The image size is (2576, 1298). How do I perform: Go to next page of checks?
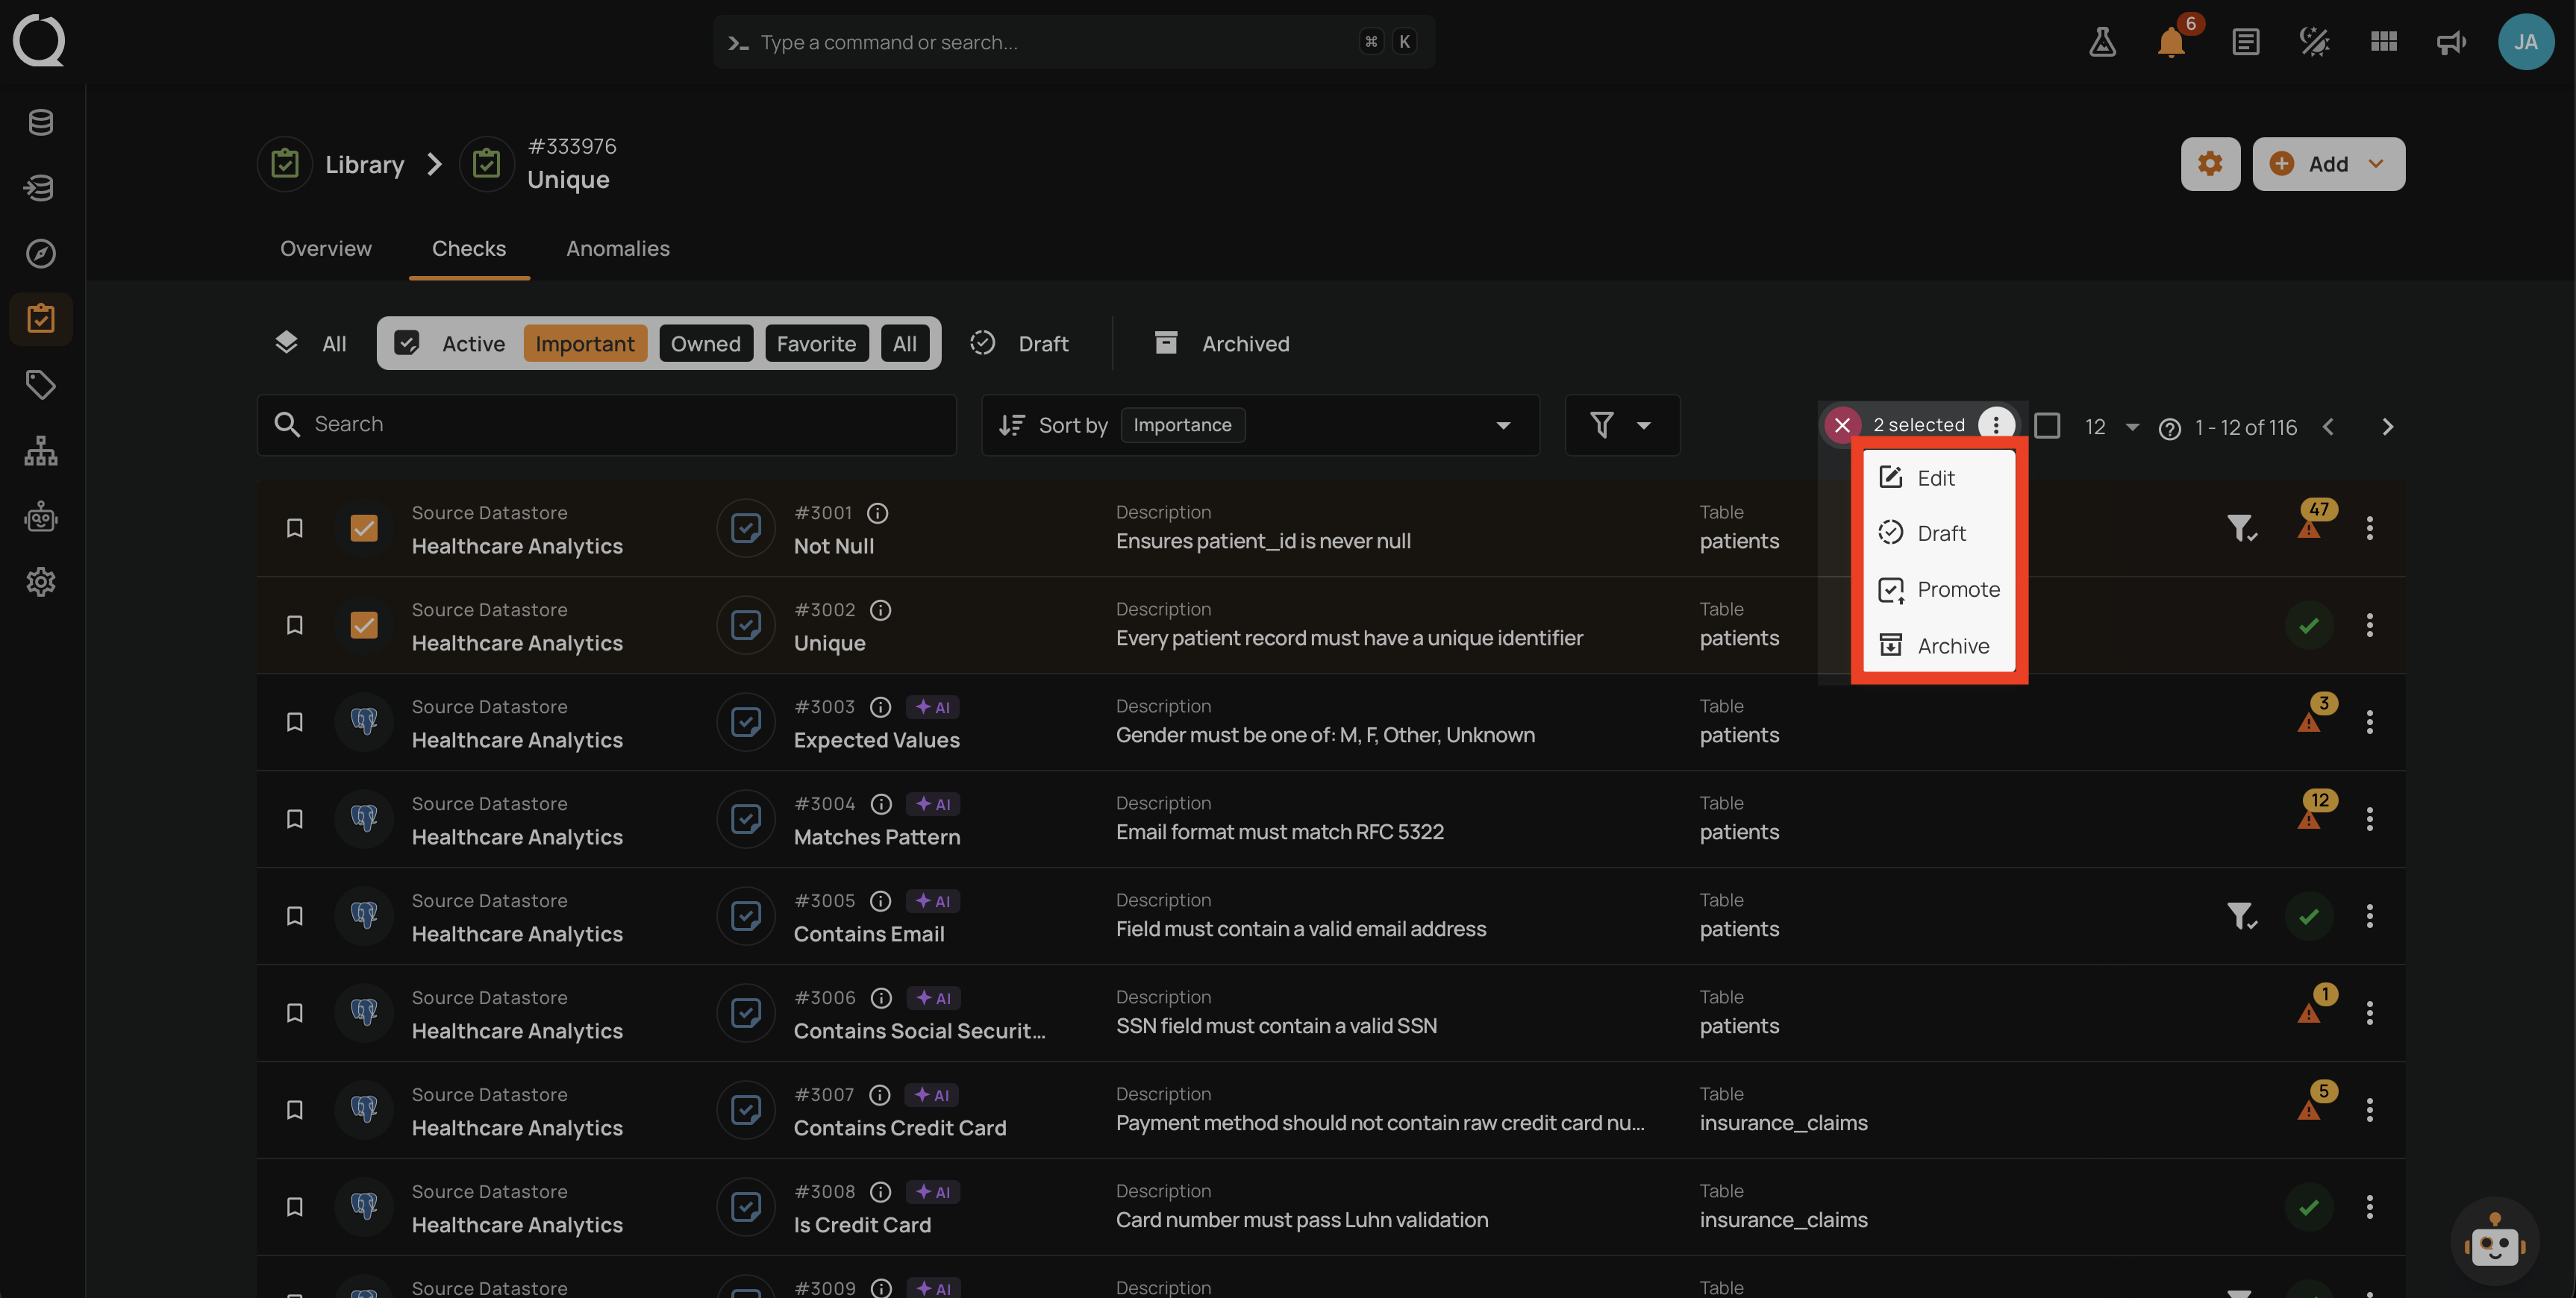pos(2388,427)
